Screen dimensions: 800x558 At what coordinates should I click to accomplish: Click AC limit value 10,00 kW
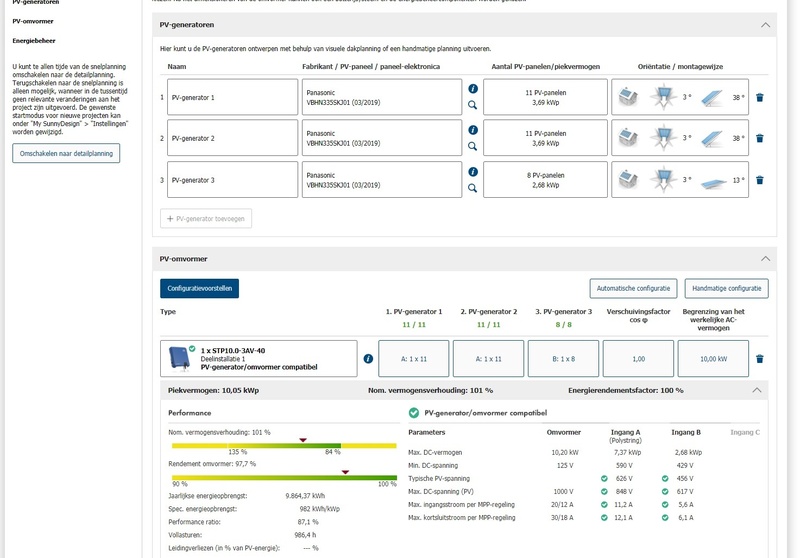(x=713, y=359)
